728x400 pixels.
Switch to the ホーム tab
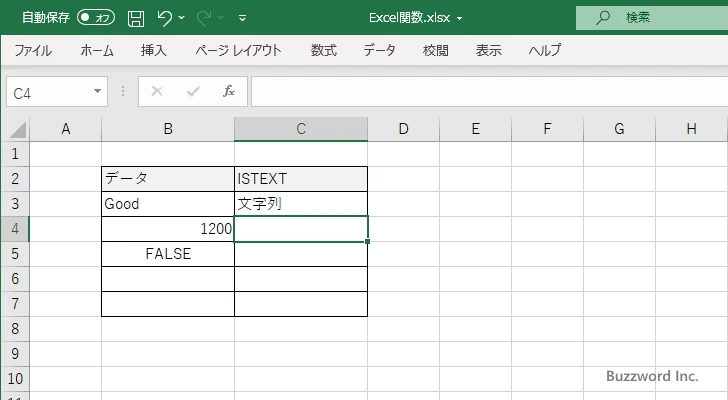click(x=97, y=50)
